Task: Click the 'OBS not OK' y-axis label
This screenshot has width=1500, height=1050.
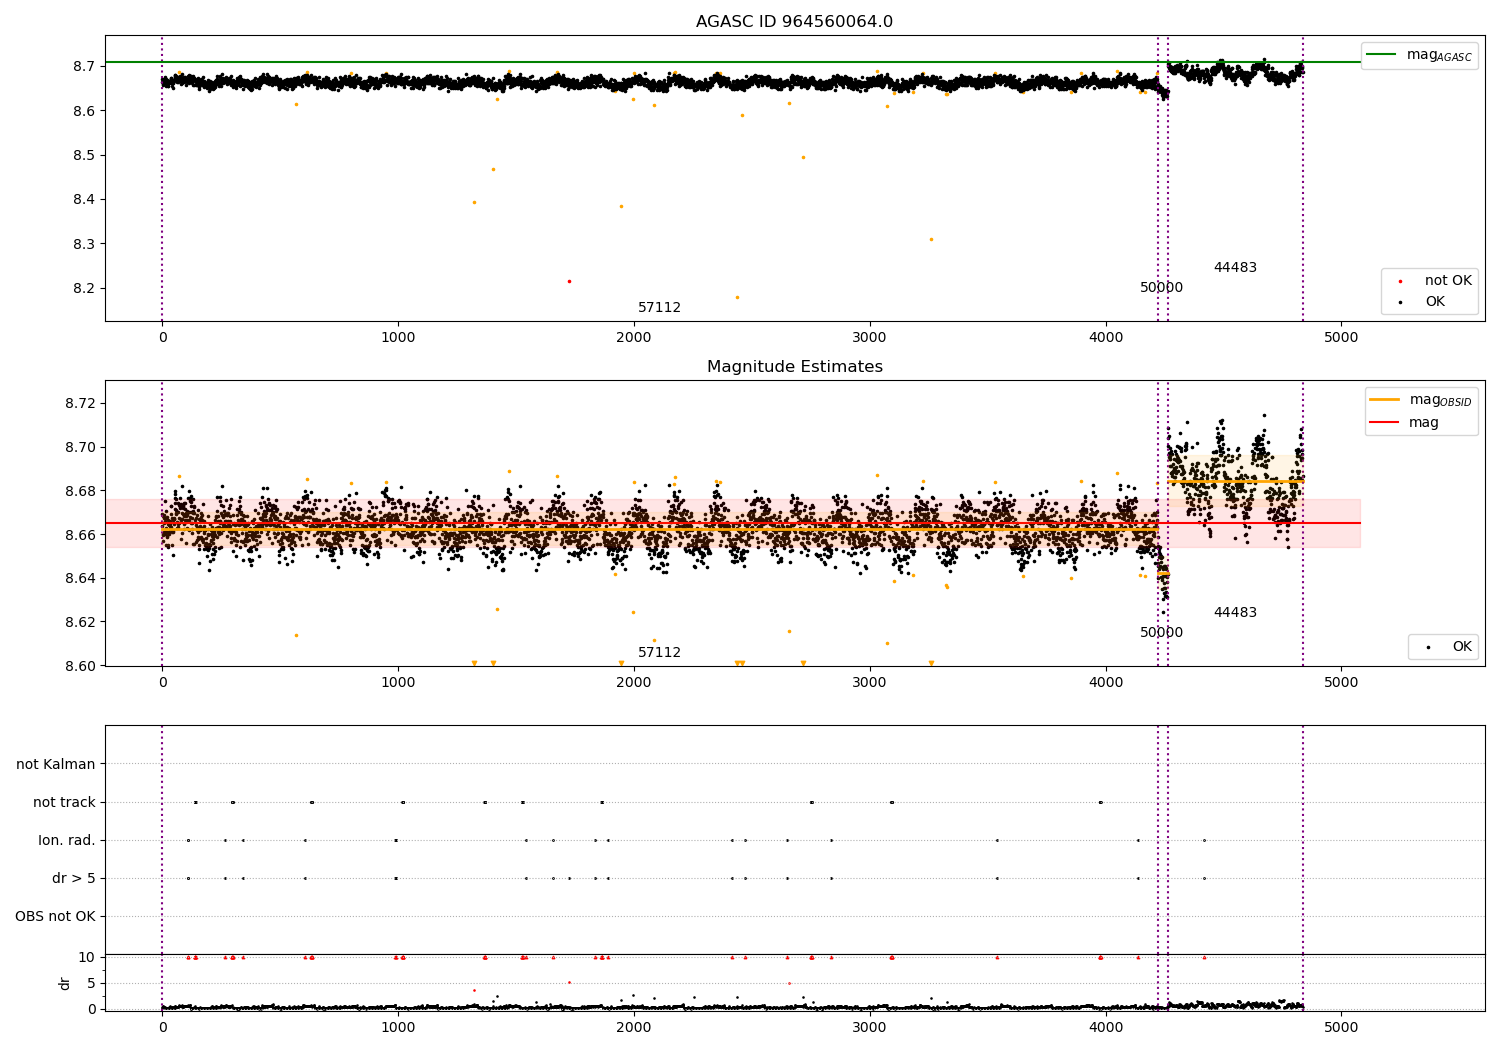Action: pos(55,916)
